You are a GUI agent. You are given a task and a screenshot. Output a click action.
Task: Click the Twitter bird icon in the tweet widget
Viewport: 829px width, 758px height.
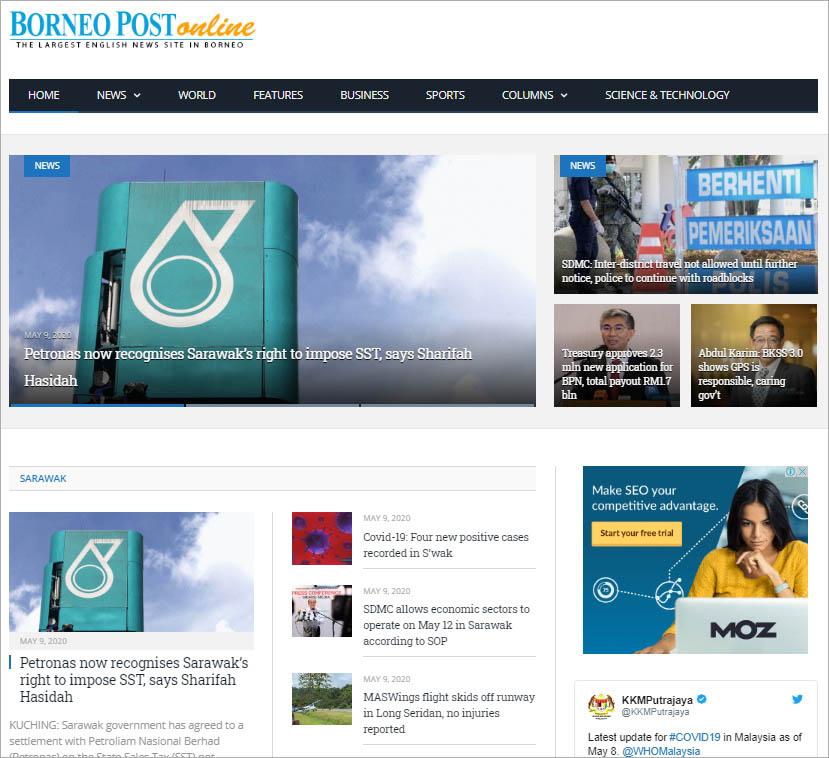click(x=797, y=699)
